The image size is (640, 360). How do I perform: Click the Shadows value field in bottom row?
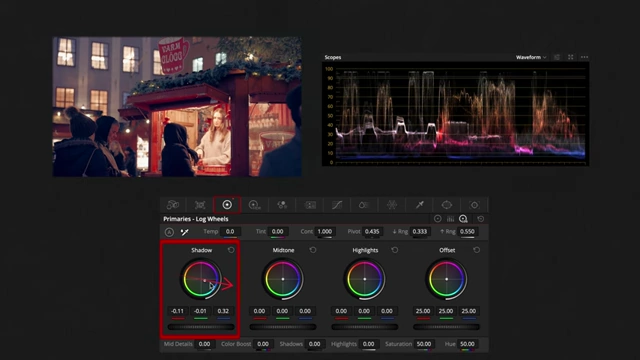(x=315, y=344)
